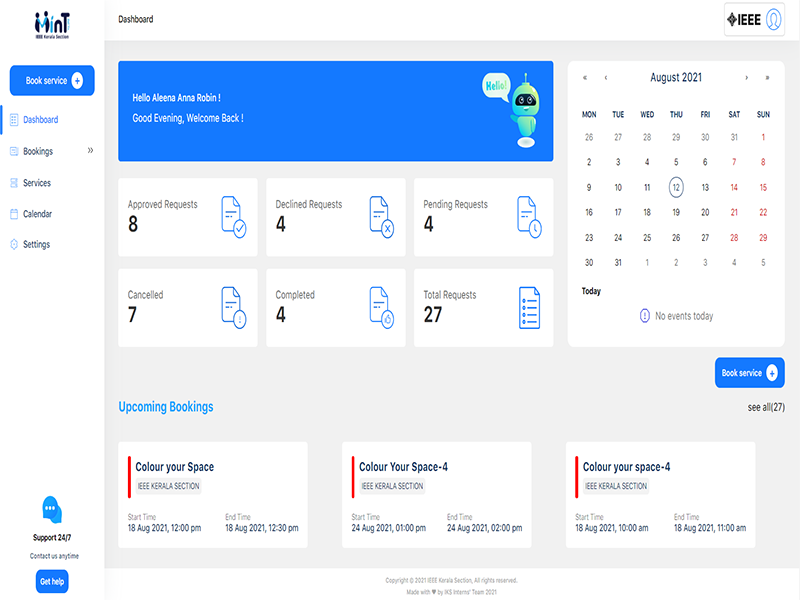Open Services from the sidebar

pyautogui.click(x=37, y=183)
